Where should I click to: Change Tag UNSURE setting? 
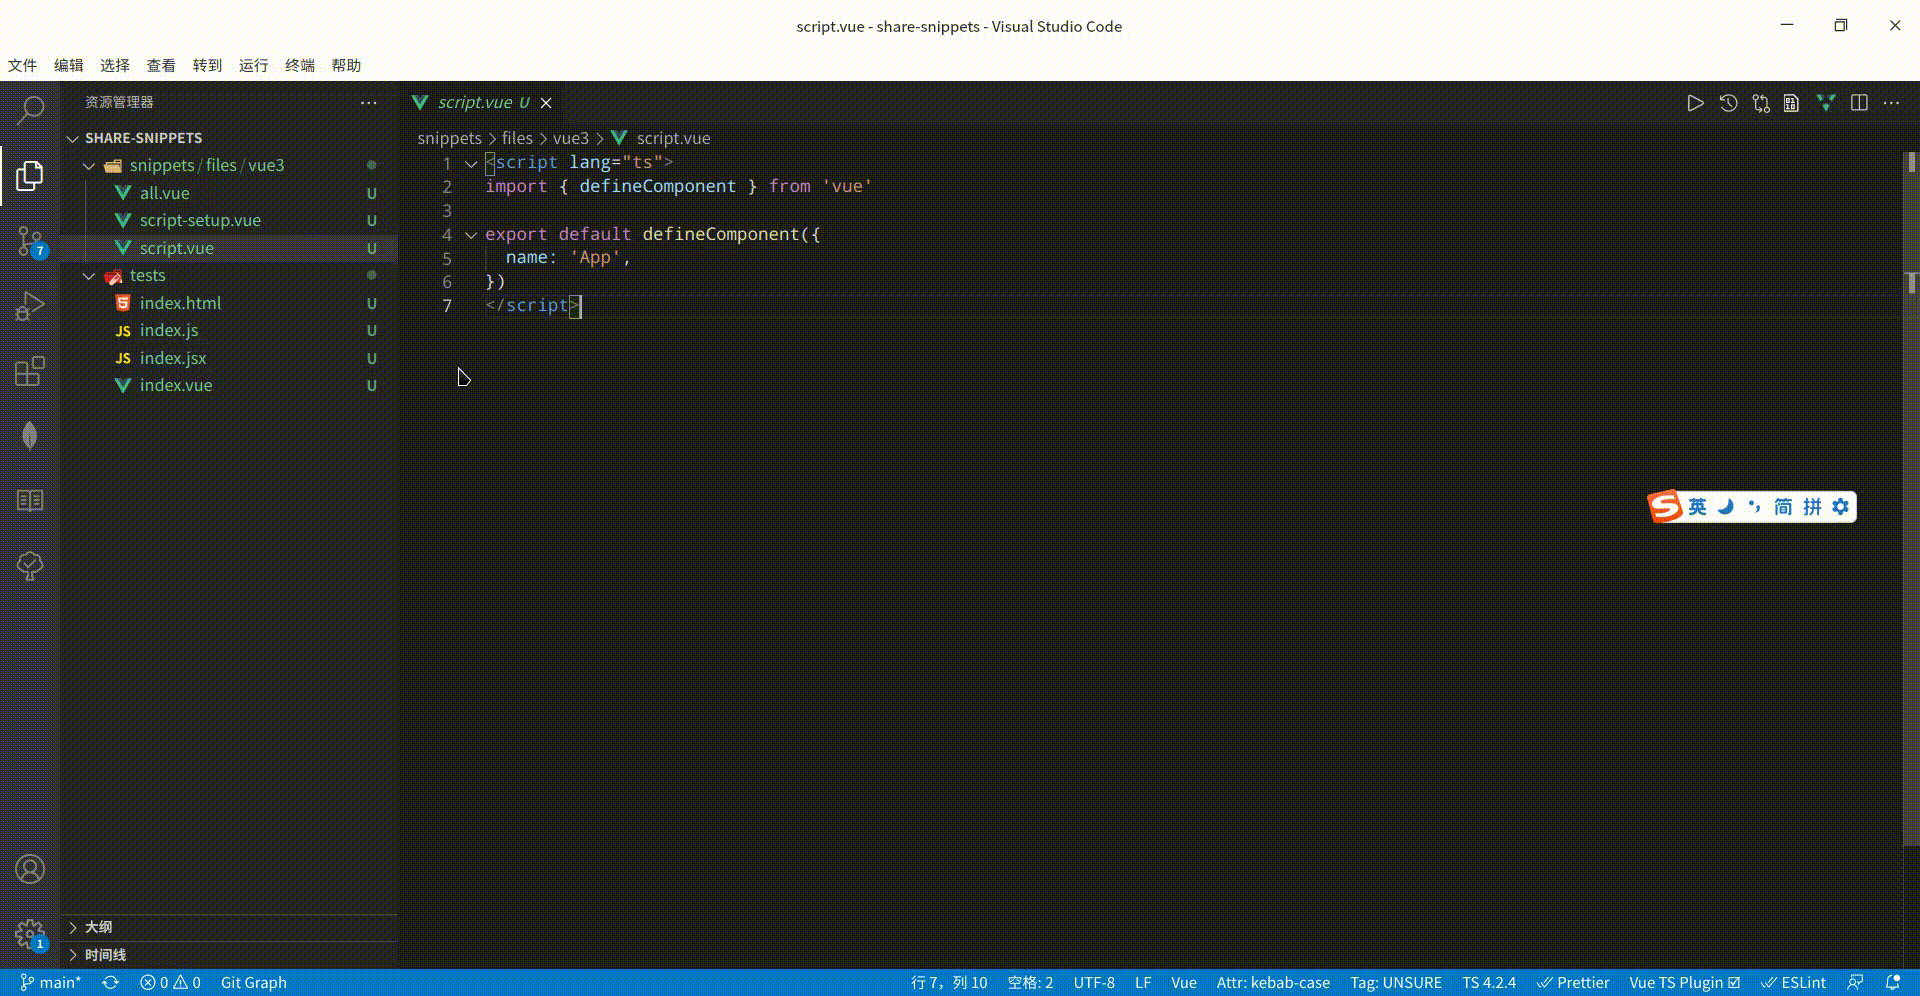tap(1396, 982)
